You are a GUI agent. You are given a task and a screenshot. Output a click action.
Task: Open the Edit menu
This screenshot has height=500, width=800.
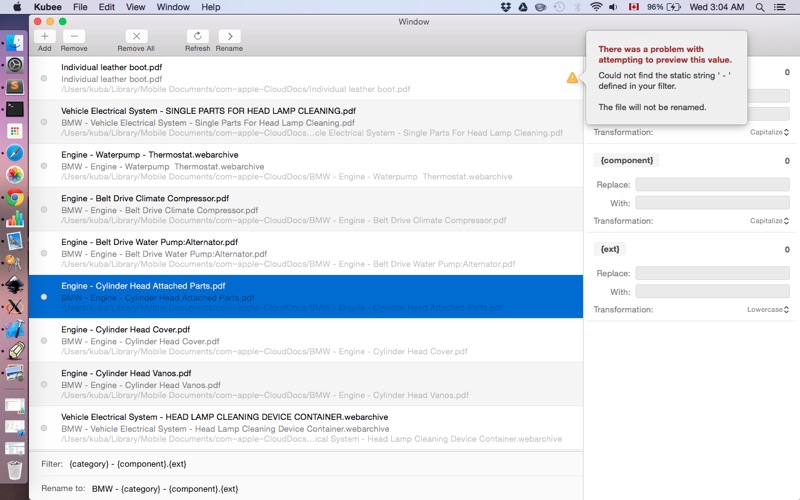107,7
